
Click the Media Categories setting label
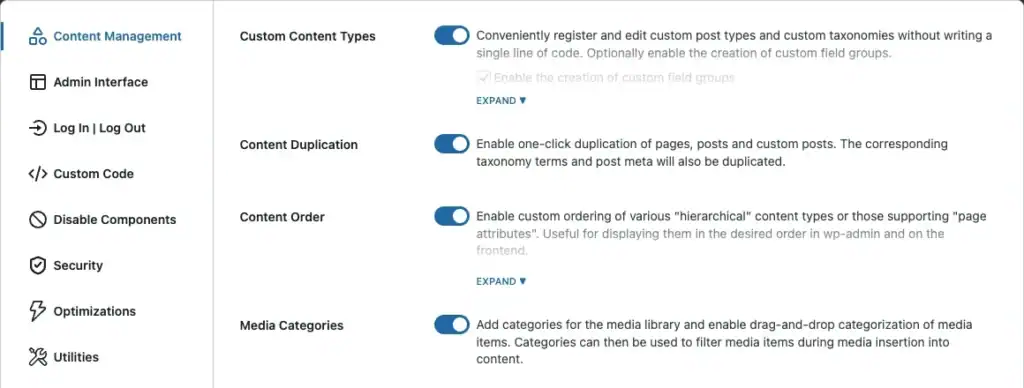(292, 325)
